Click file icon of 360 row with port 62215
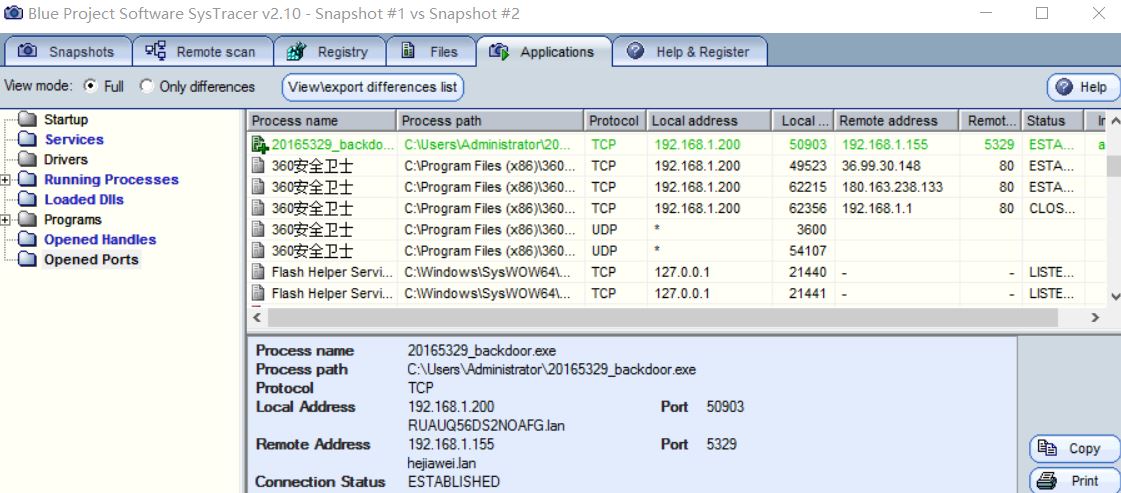The height and width of the screenshot is (493, 1121). pyautogui.click(x=259, y=187)
